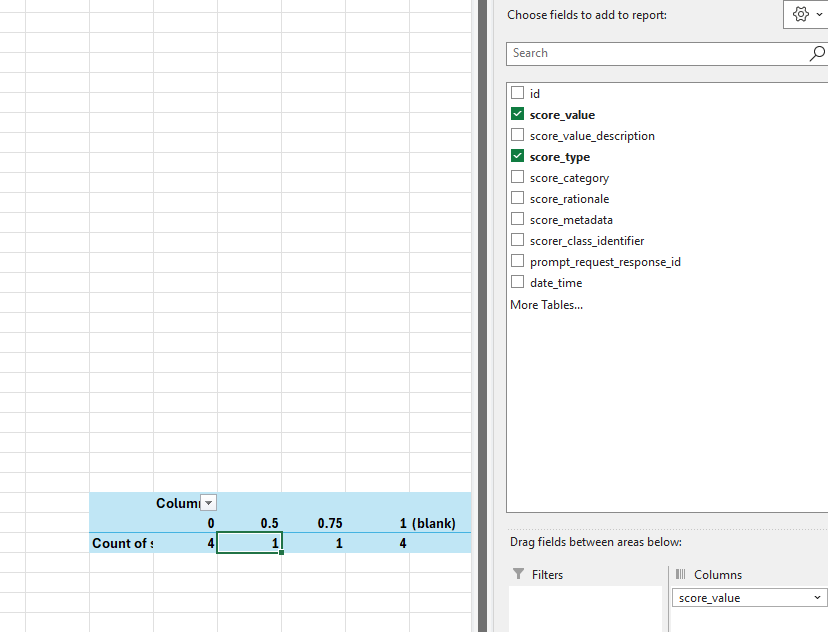Select the date_time field checkbox
The height and width of the screenshot is (632, 828).
tap(517, 282)
